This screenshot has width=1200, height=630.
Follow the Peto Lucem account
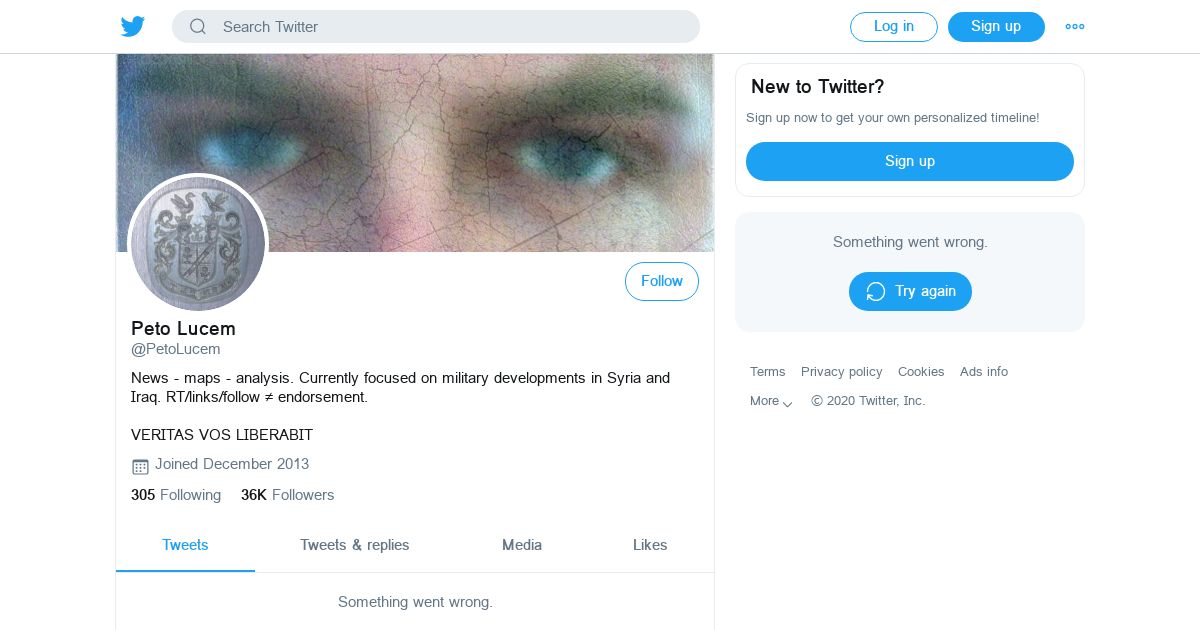click(x=662, y=281)
